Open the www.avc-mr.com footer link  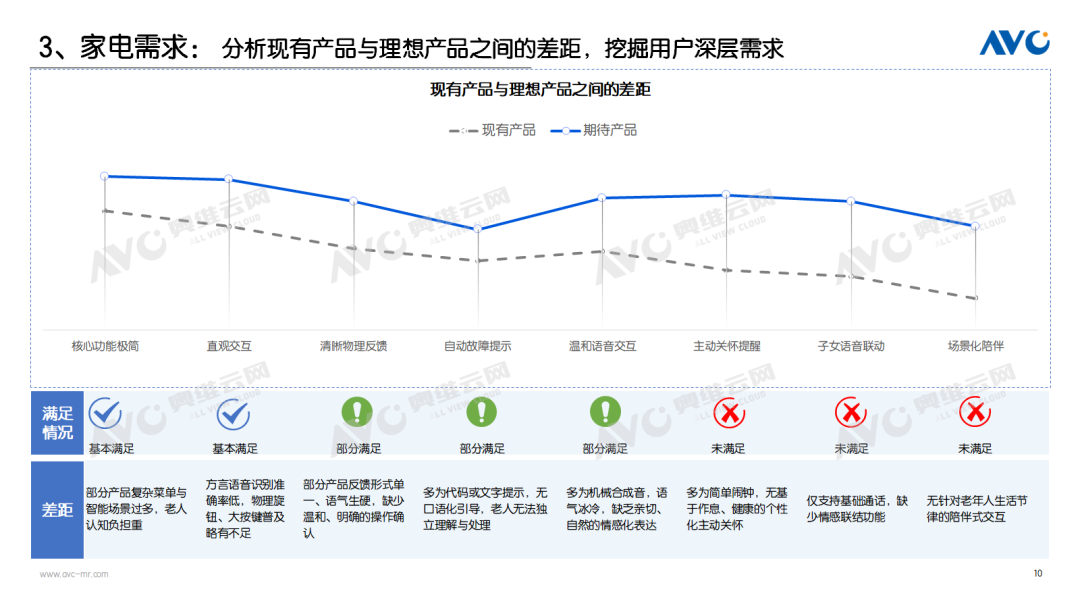pos(74,574)
